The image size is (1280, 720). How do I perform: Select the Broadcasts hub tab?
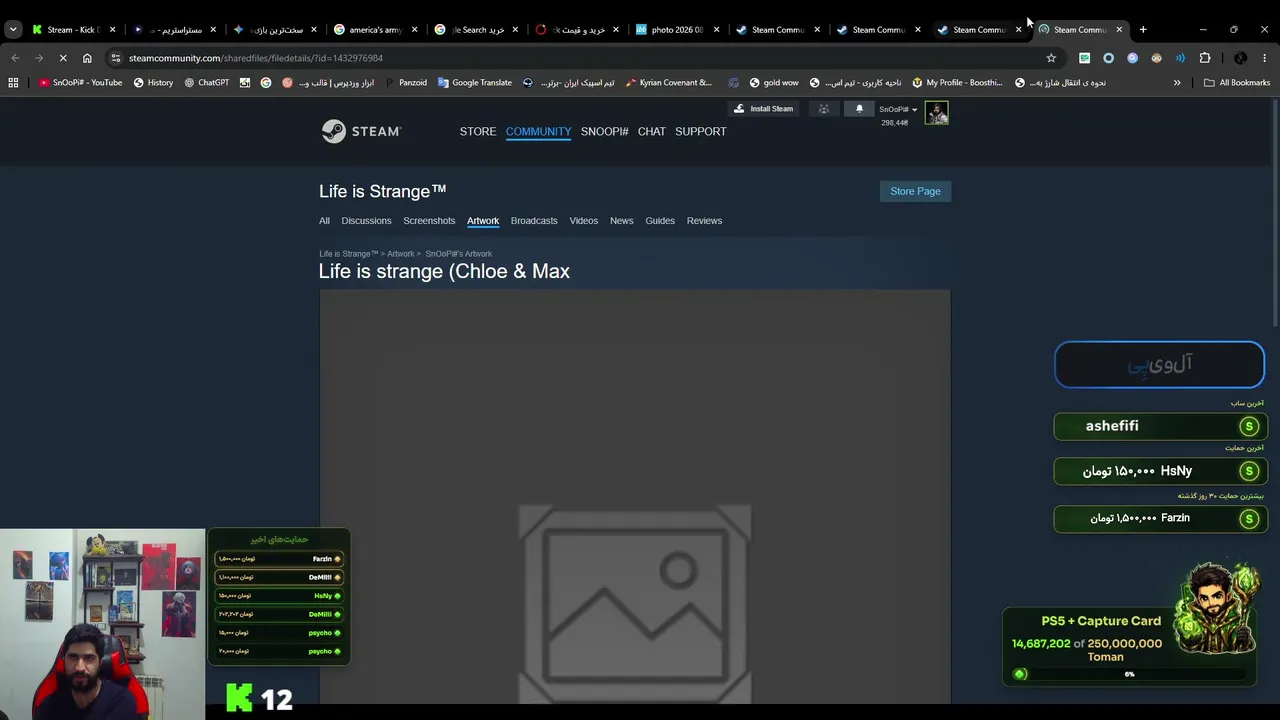coord(534,221)
